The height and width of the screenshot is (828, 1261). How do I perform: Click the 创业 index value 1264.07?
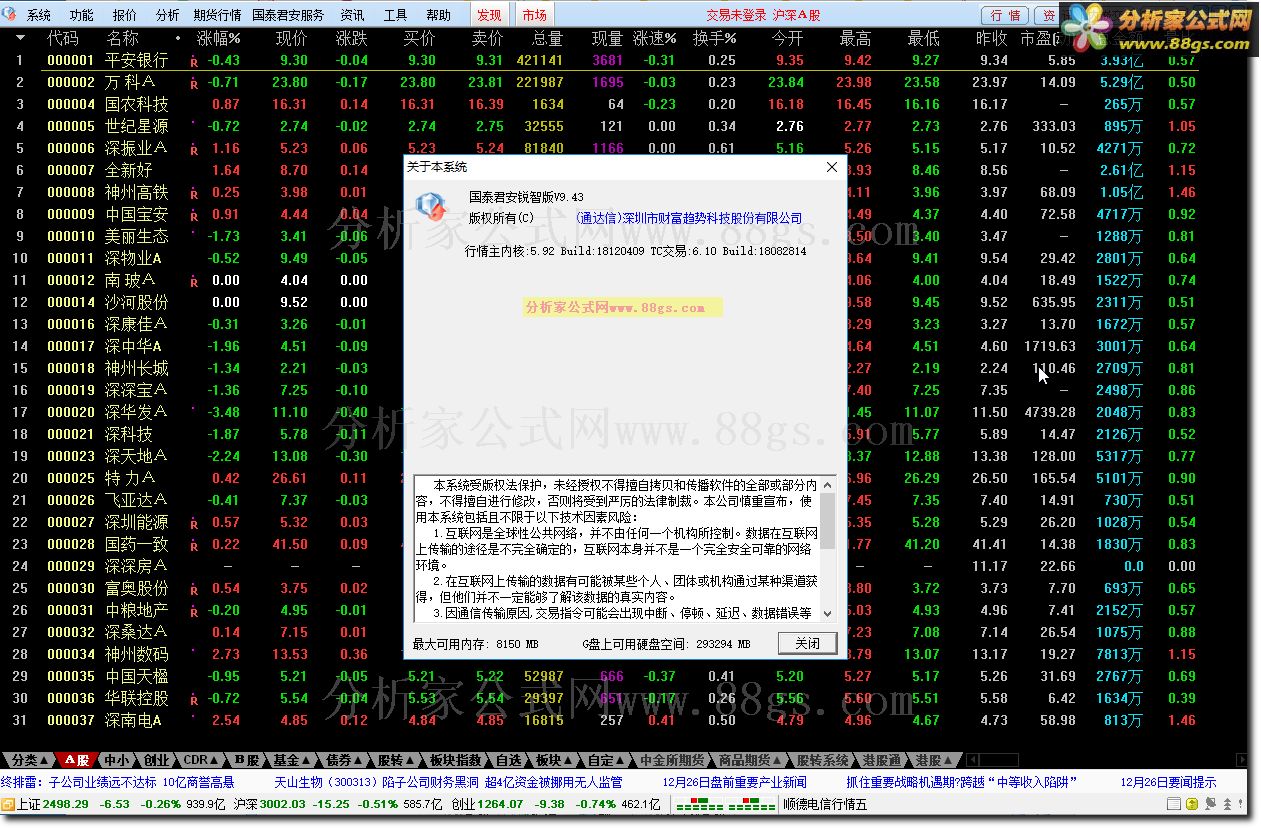tap(501, 804)
